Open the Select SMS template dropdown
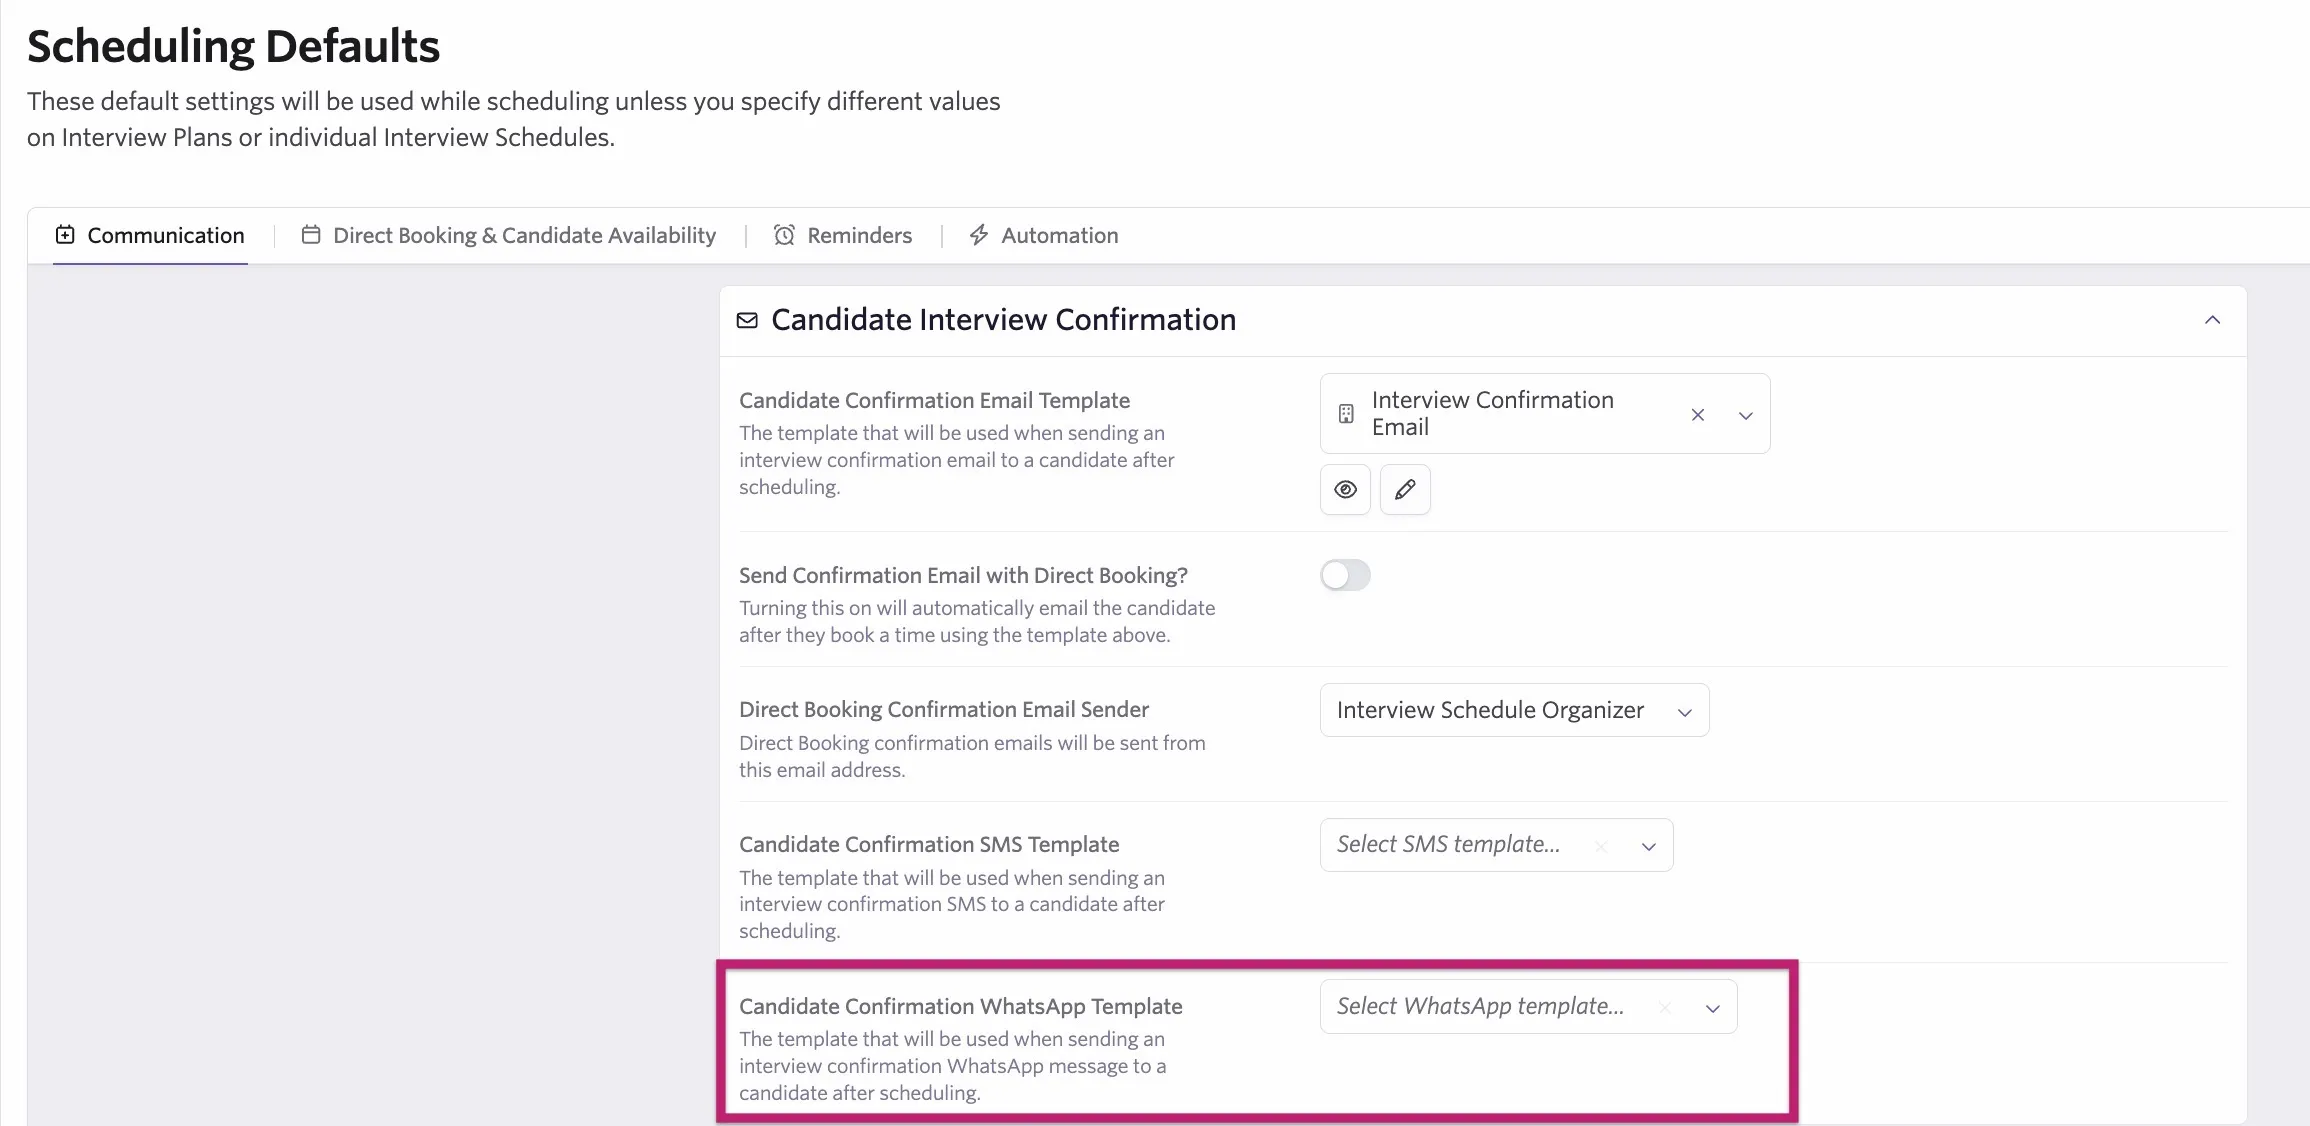Viewport: 2310px width, 1126px height. [x=1496, y=845]
